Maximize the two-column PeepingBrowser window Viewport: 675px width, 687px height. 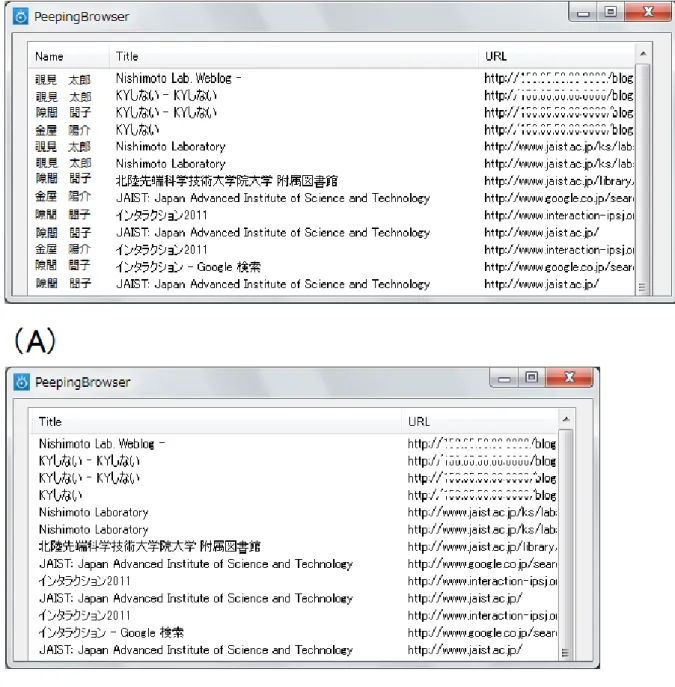pyautogui.click(x=532, y=377)
